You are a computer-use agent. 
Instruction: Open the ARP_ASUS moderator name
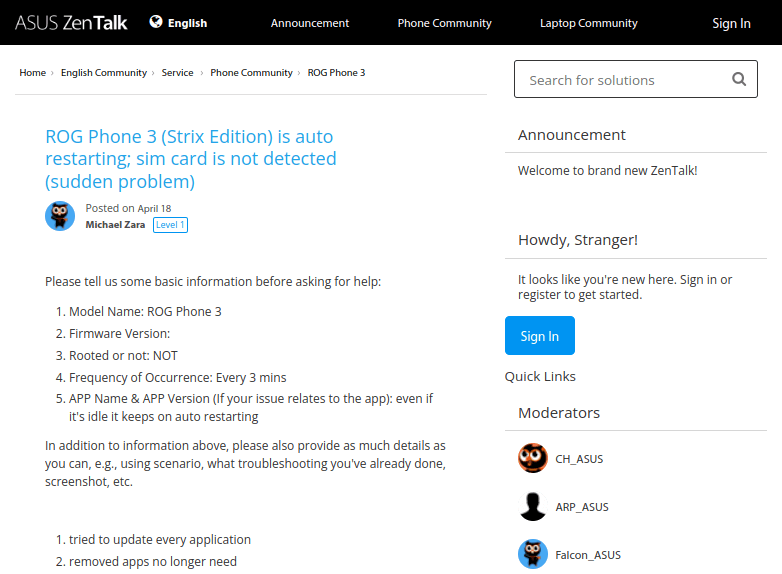click(x=582, y=507)
